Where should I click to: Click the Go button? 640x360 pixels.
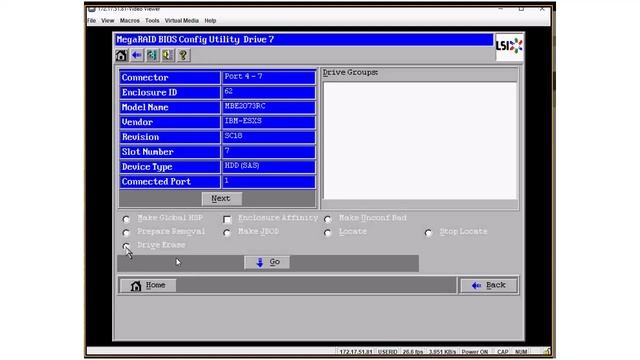pyautogui.click(x=267, y=262)
